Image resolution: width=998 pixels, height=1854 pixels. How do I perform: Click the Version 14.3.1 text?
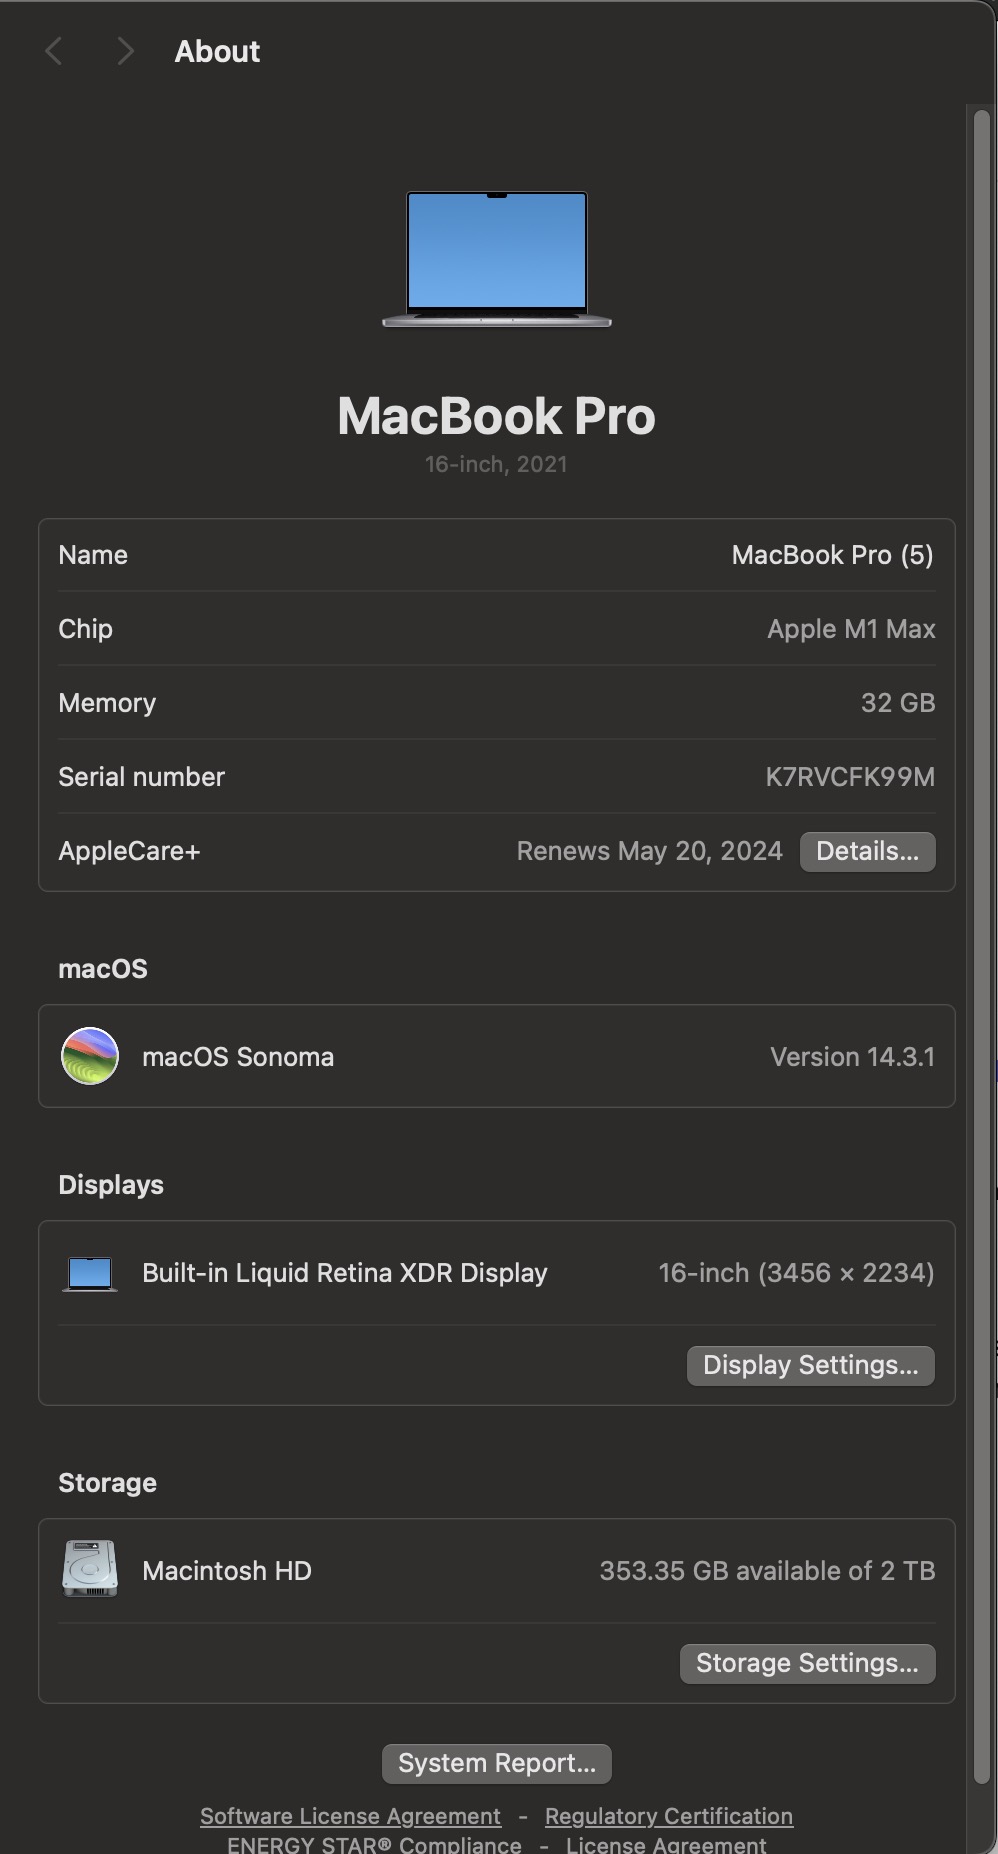[x=852, y=1057]
